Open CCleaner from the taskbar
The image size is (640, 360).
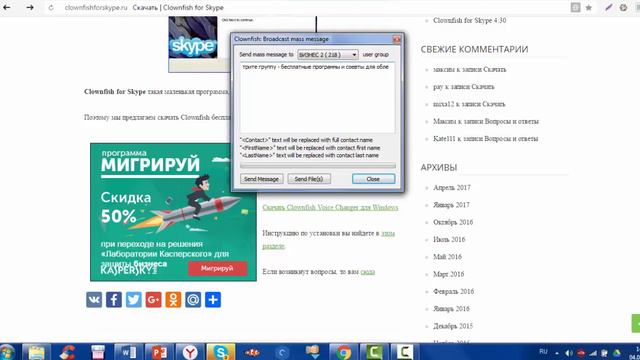click(67, 352)
